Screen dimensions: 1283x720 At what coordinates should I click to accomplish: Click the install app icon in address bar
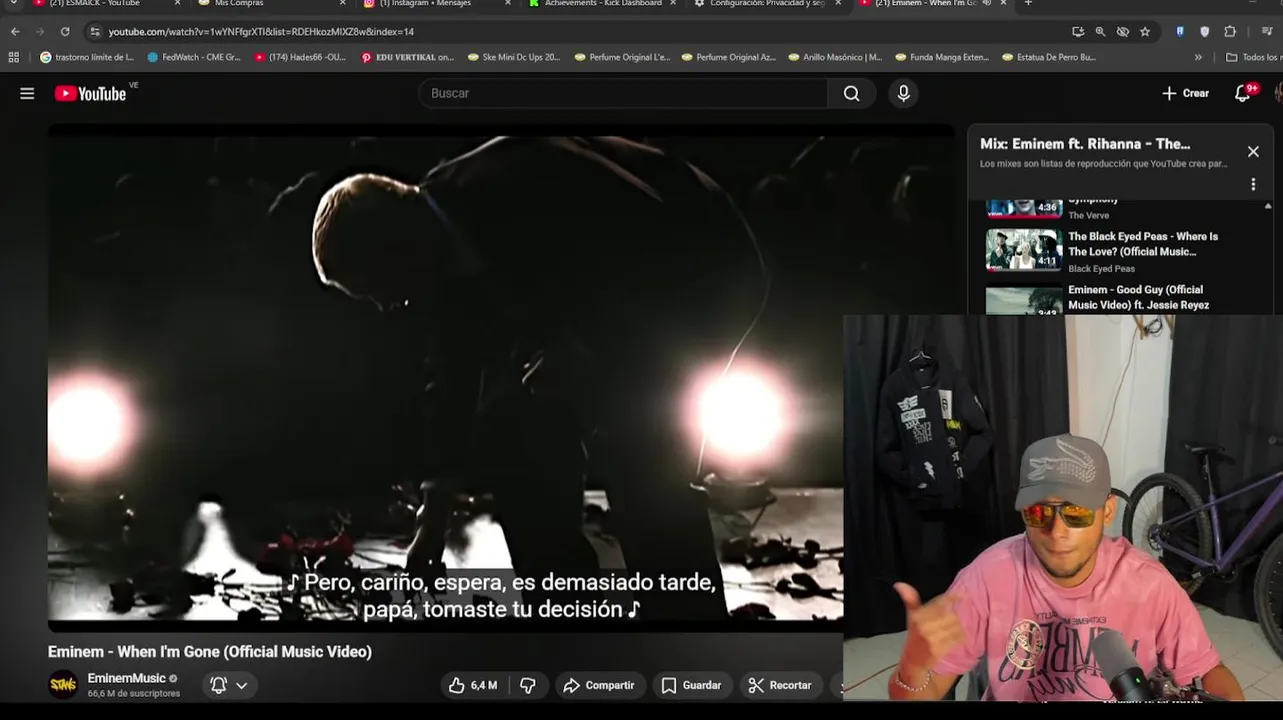click(x=1077, y=32)
